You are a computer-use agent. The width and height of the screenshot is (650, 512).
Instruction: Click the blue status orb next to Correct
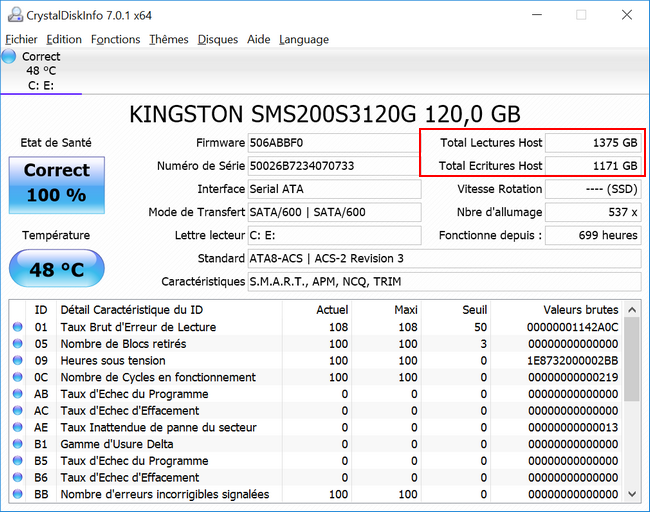[9, 56]
